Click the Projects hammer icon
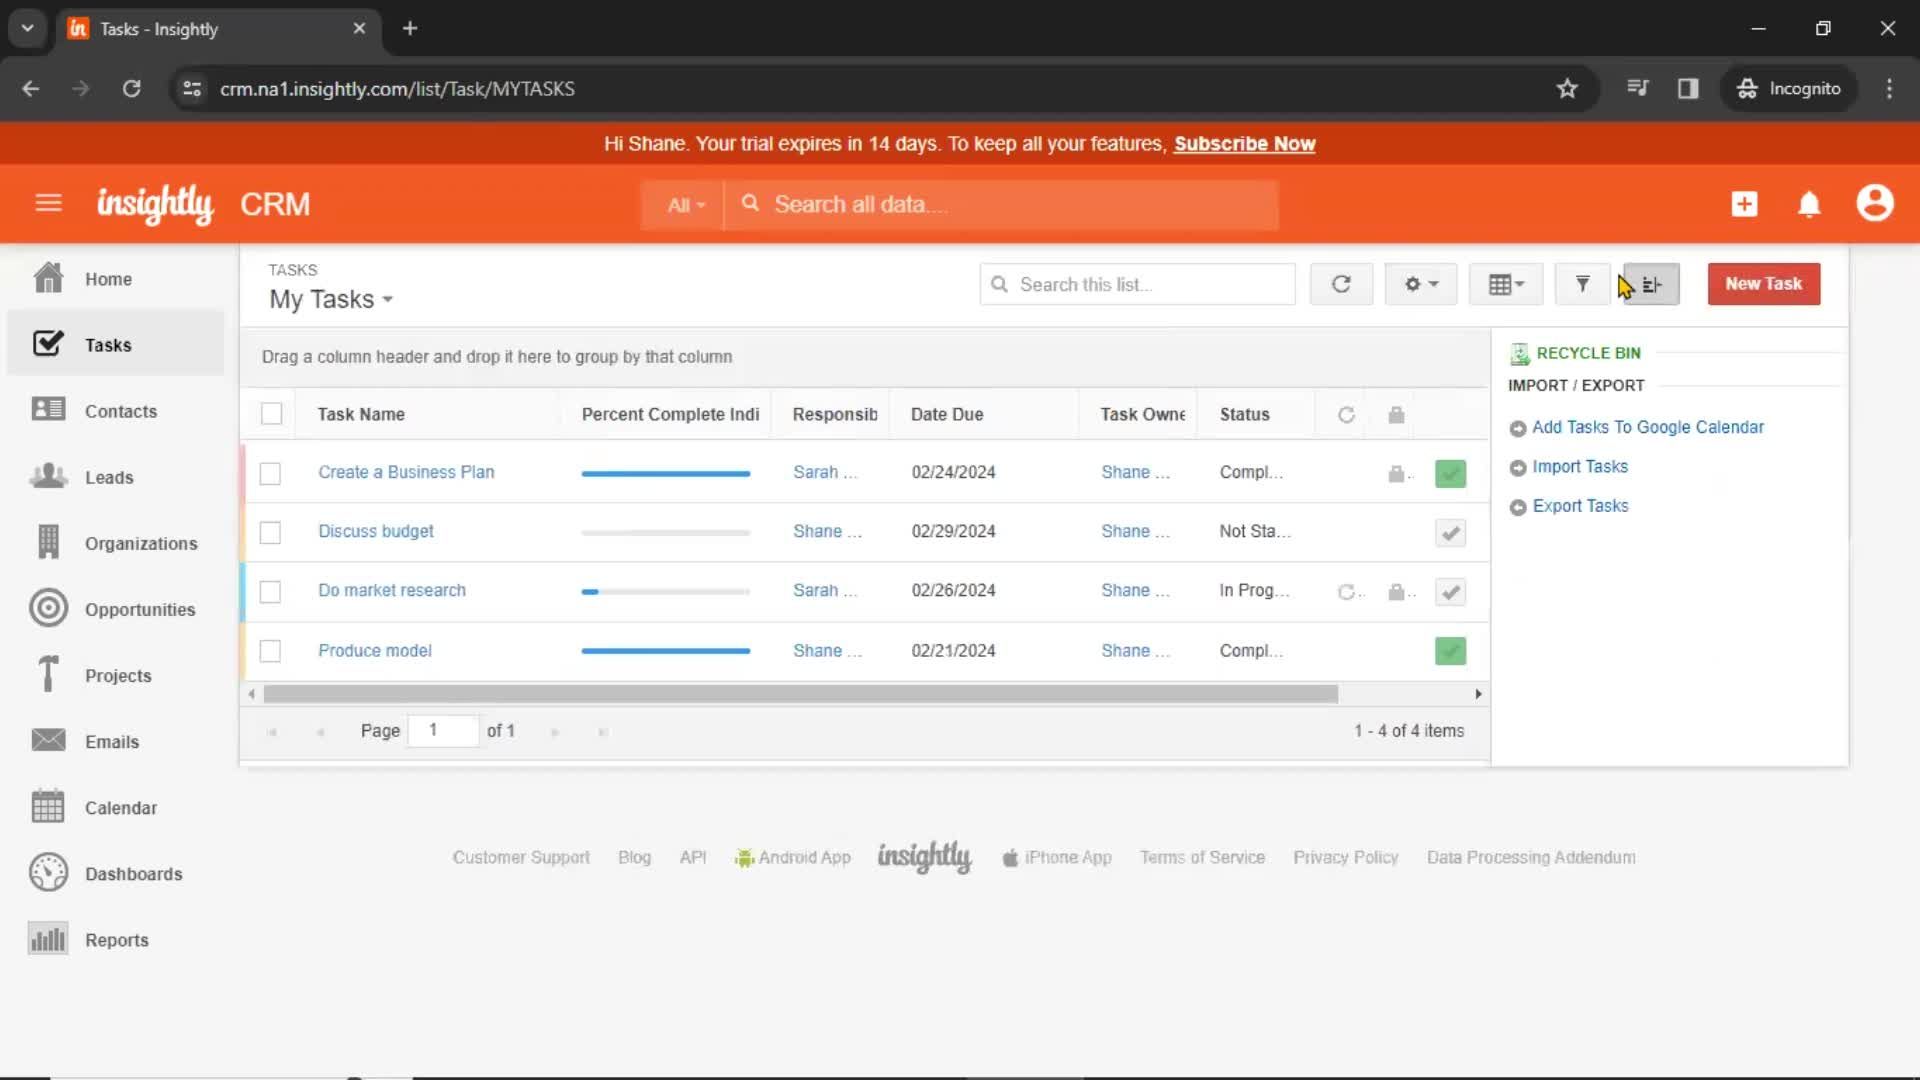Viewport: 1920px width, 1080px height. 48,674
